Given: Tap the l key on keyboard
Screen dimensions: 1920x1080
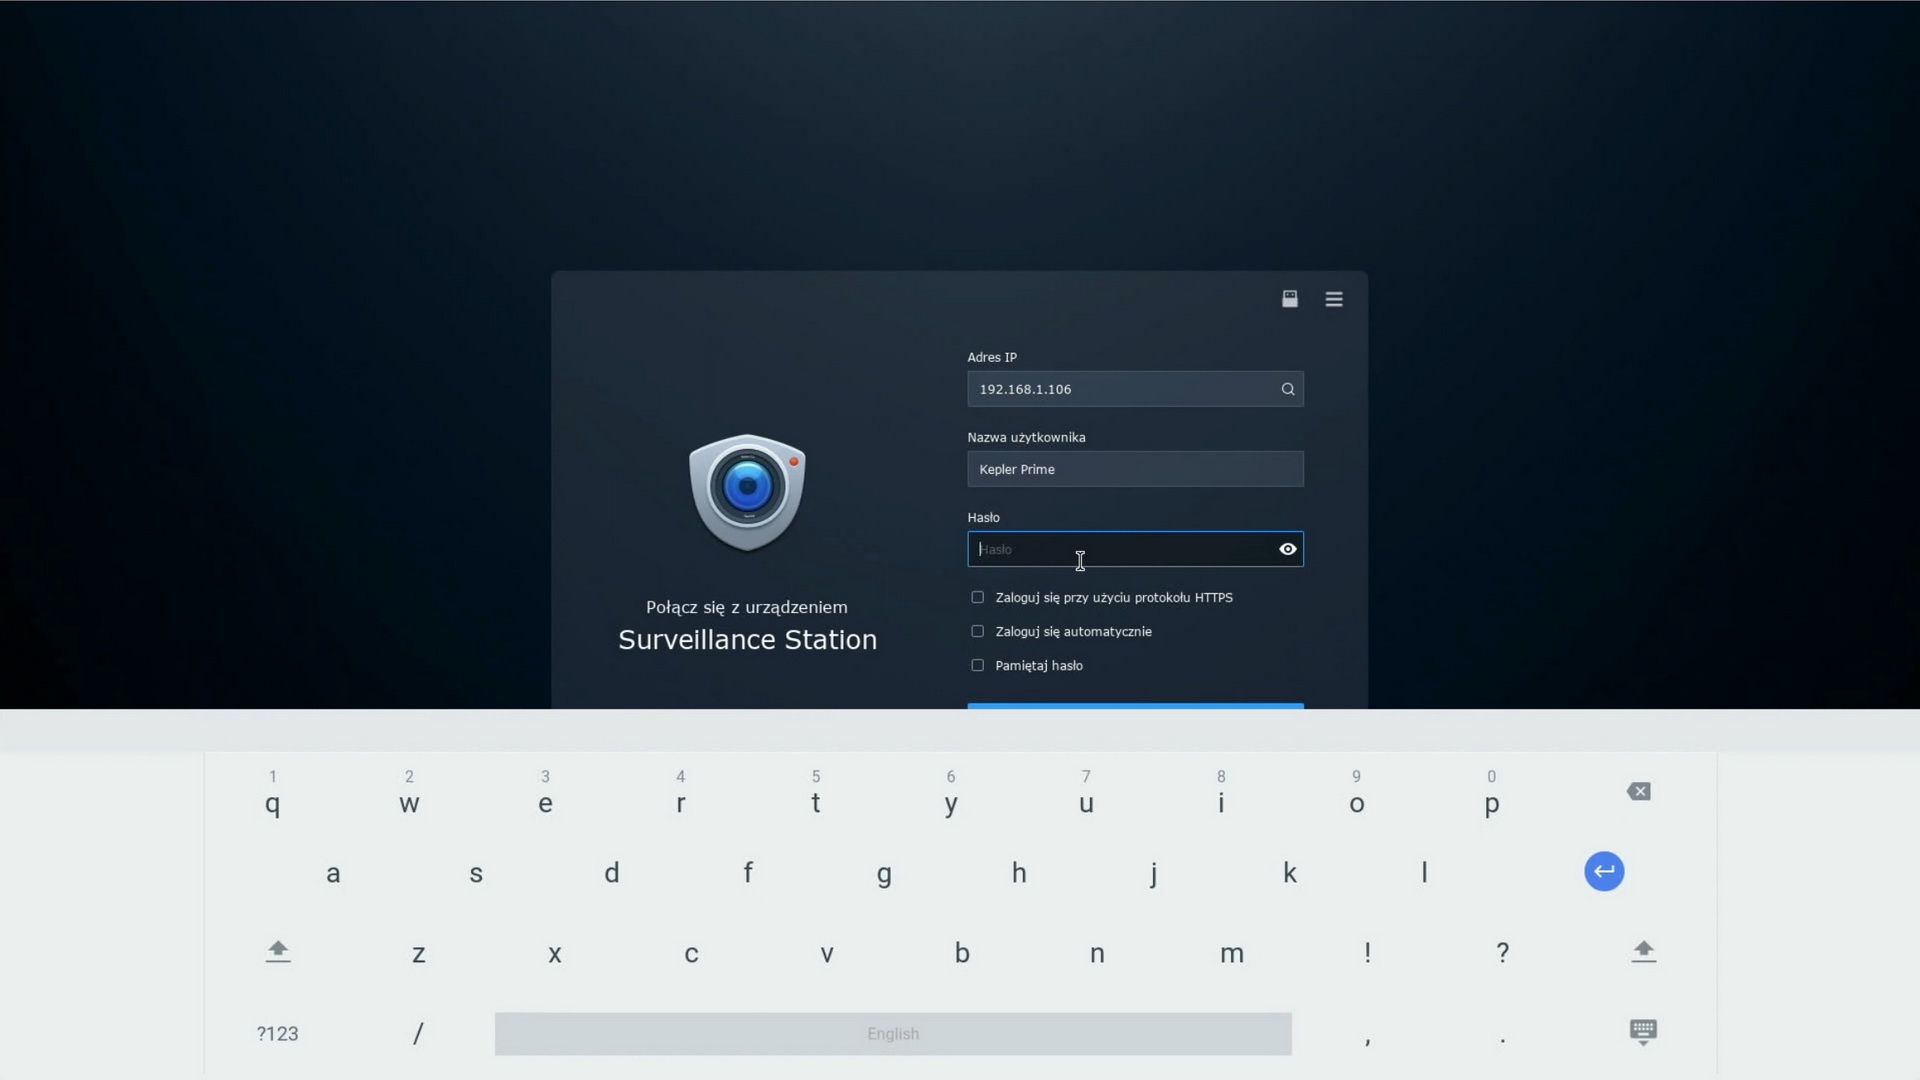Looking at the screenshot, I should point(1424,873).
